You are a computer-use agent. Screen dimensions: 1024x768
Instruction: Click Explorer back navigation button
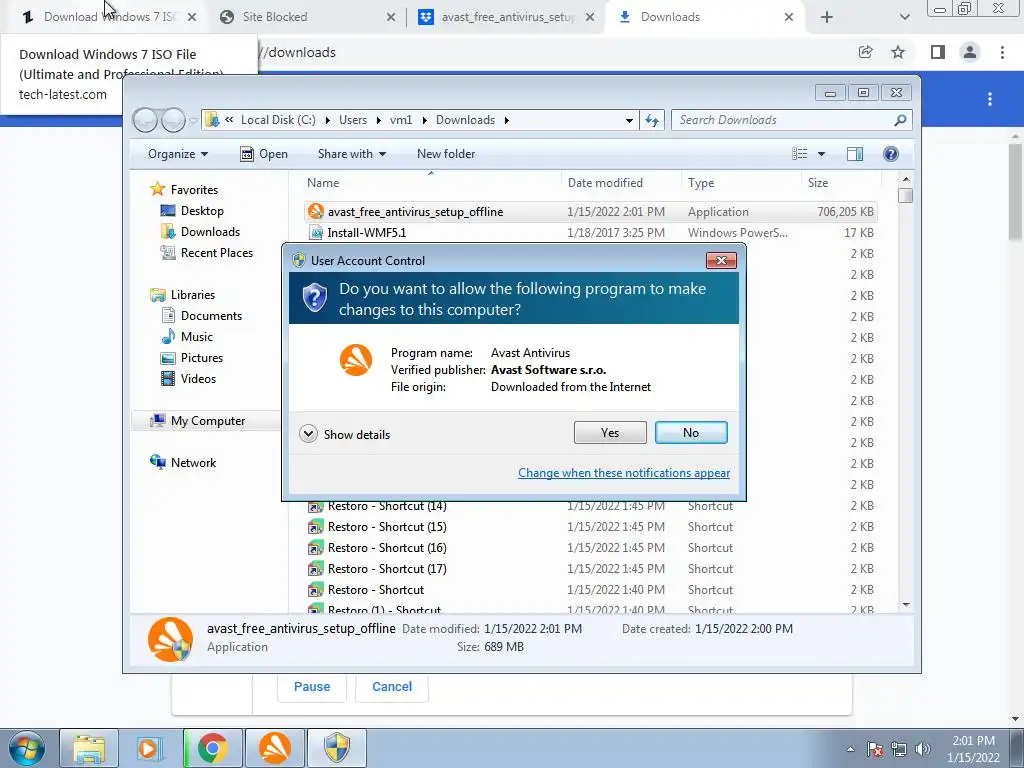click(145, 120)
